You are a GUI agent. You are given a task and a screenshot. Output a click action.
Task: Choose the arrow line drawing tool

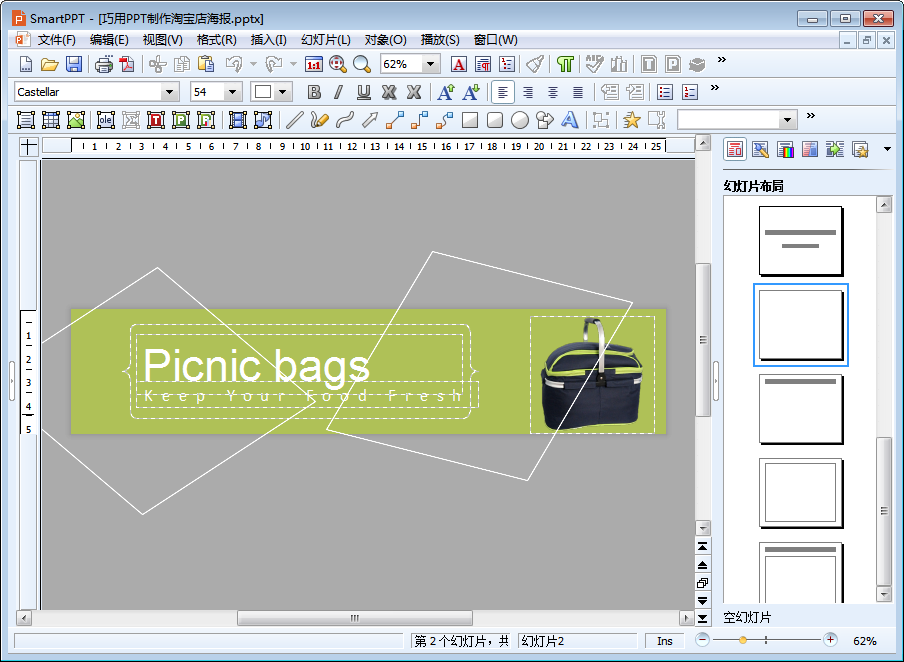coord(370,120)
